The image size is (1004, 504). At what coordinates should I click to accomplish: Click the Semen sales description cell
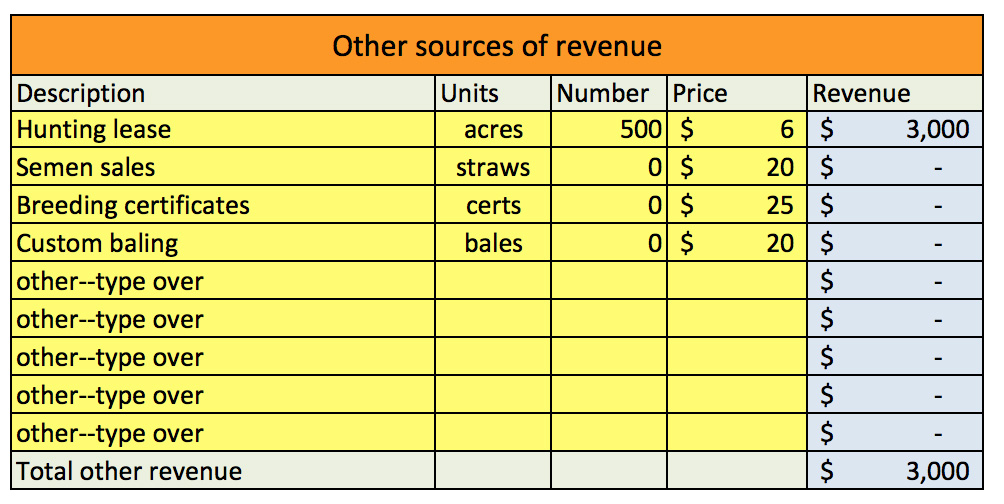pyautogui.click(x=224, y=167)
